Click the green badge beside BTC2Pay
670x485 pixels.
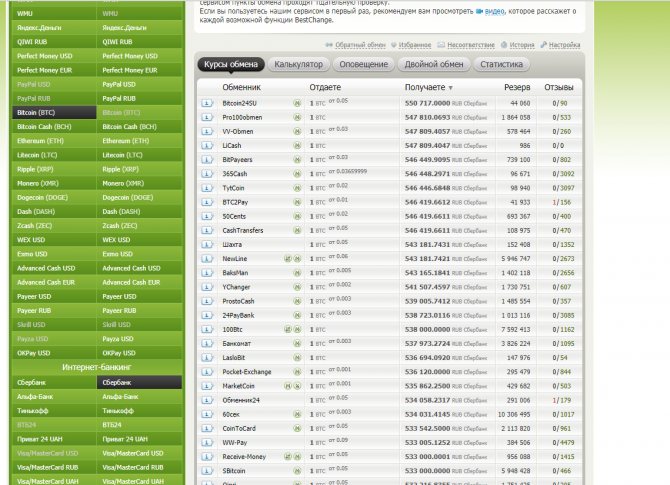[x=296, y=201]
